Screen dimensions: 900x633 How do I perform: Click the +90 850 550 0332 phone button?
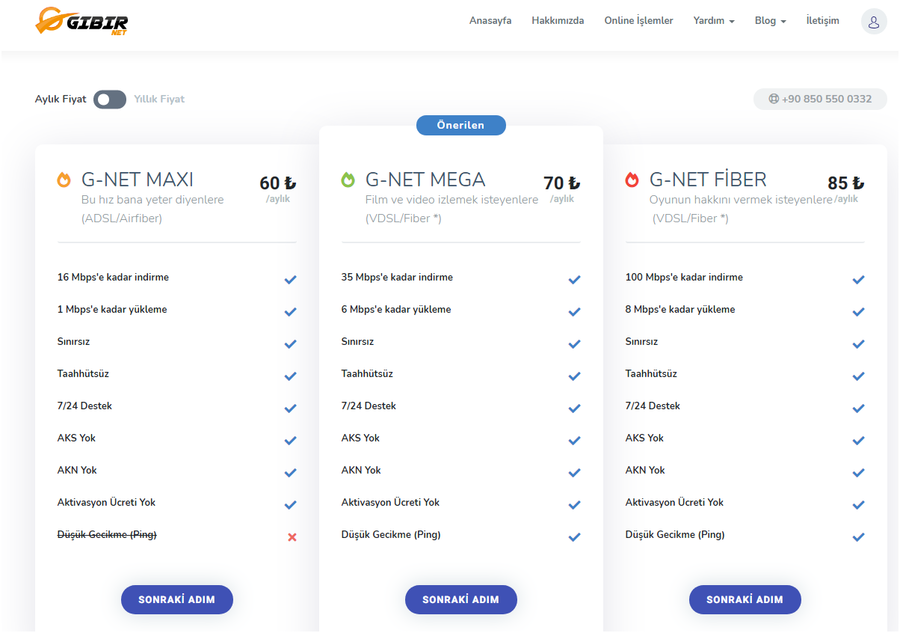click(x=820, y=99)
